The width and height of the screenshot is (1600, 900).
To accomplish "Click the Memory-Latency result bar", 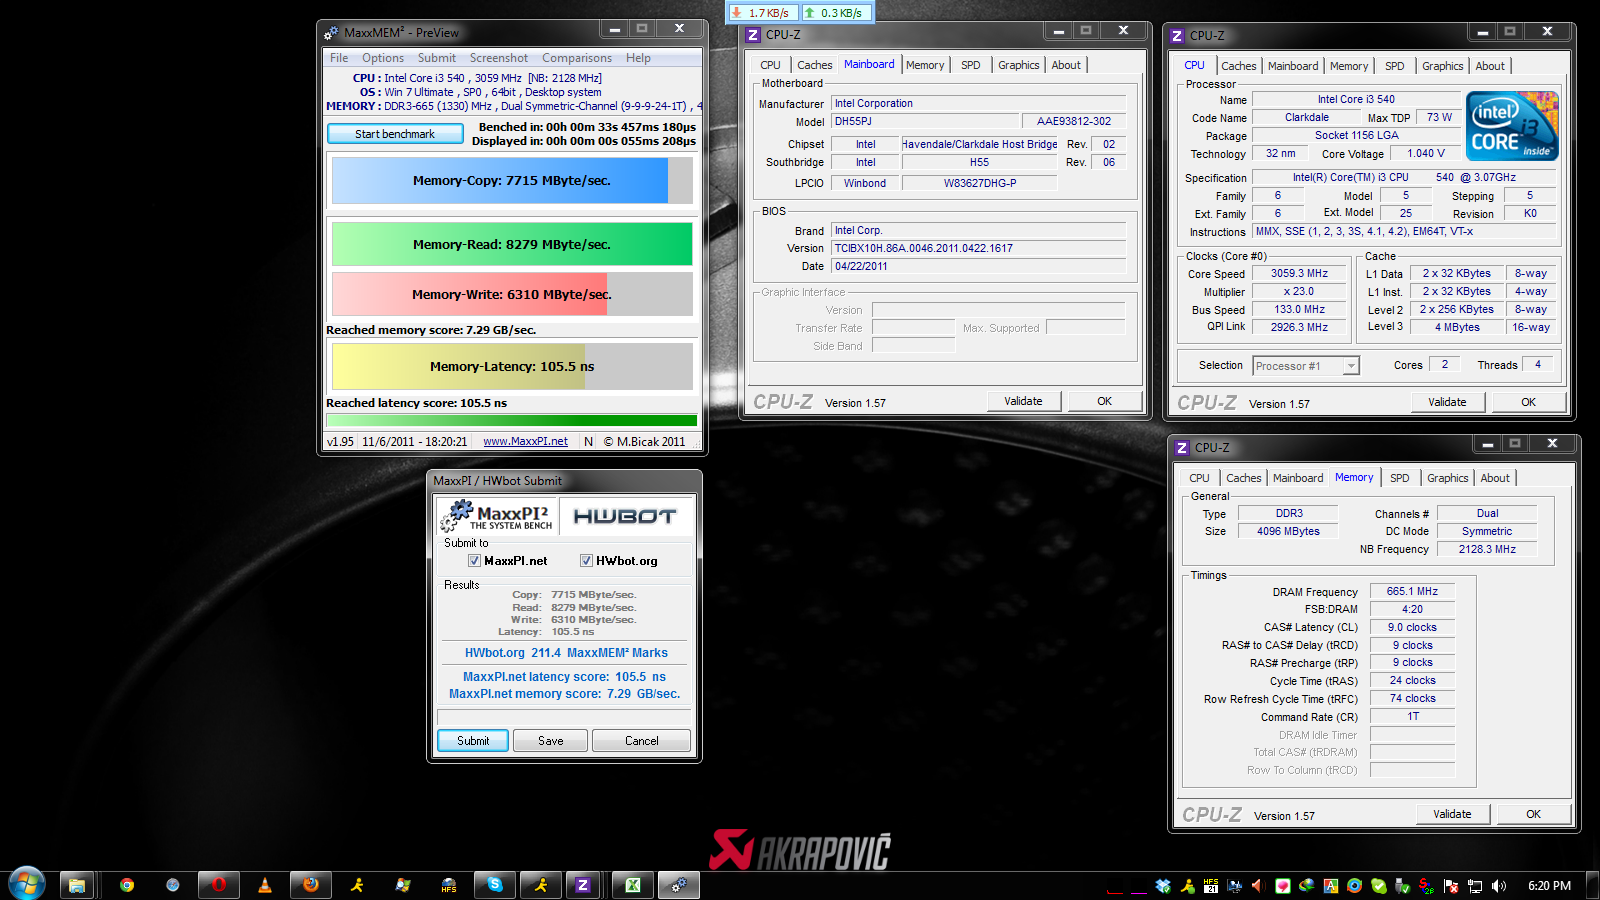I will click(x=512, y=366).
